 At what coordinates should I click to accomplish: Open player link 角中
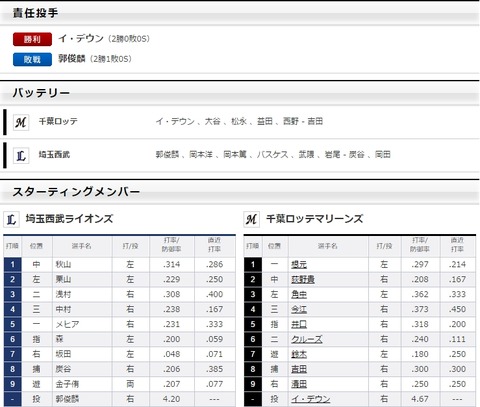pos(299,295)
